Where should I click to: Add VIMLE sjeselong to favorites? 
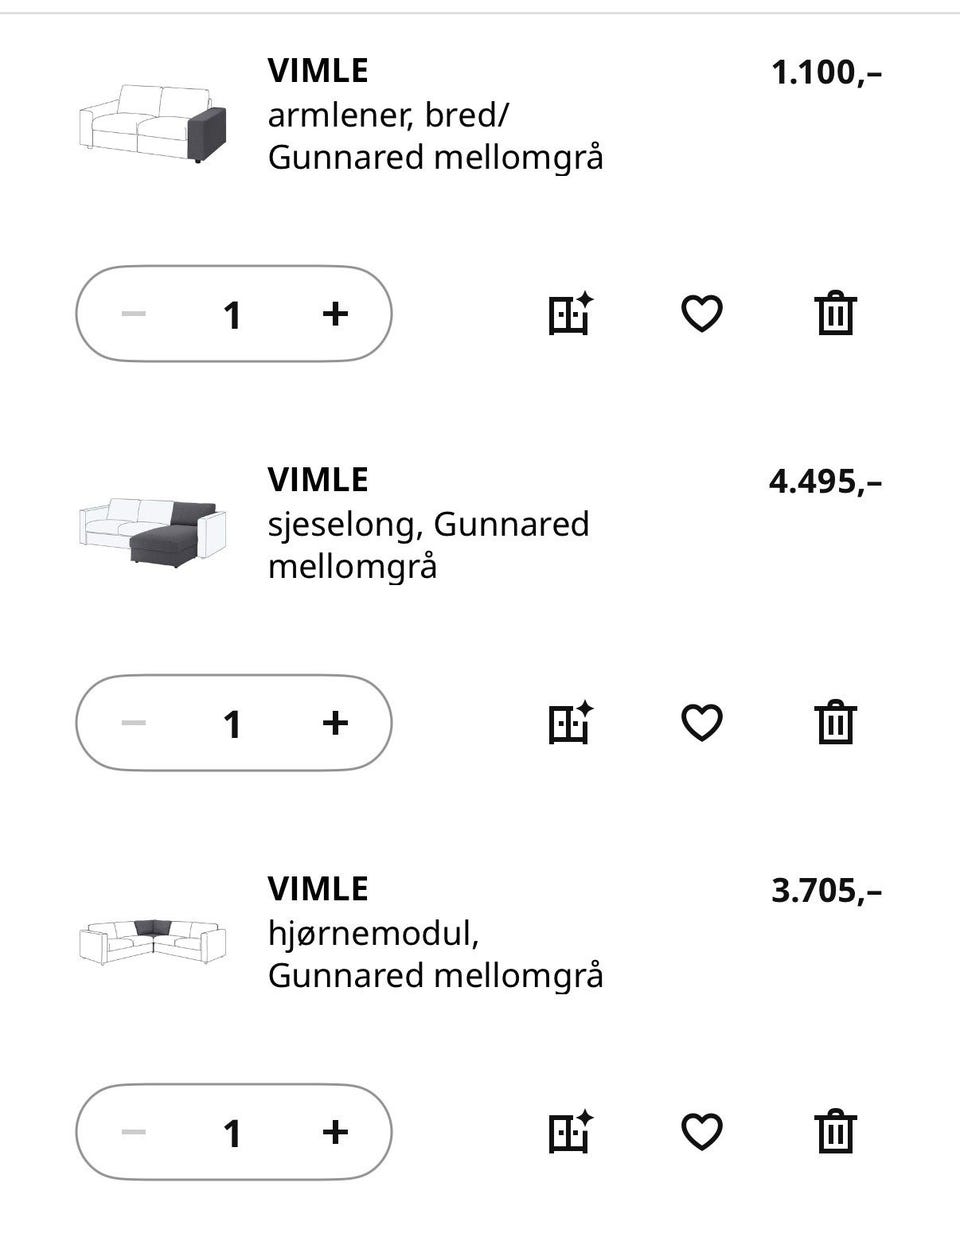pos(701,723)
